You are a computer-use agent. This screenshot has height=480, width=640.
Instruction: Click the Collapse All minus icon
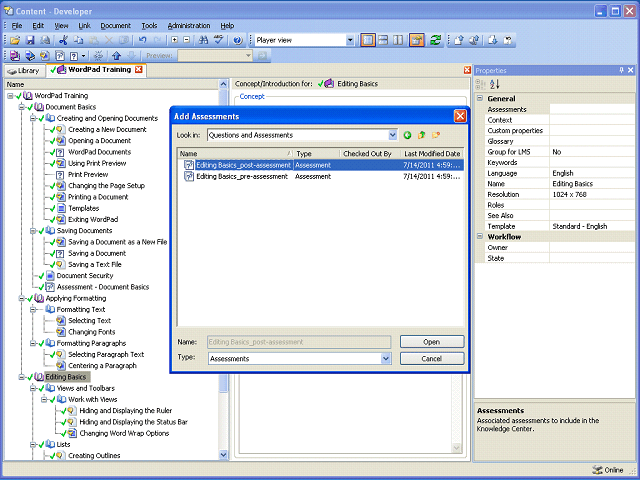pos(187,40)
